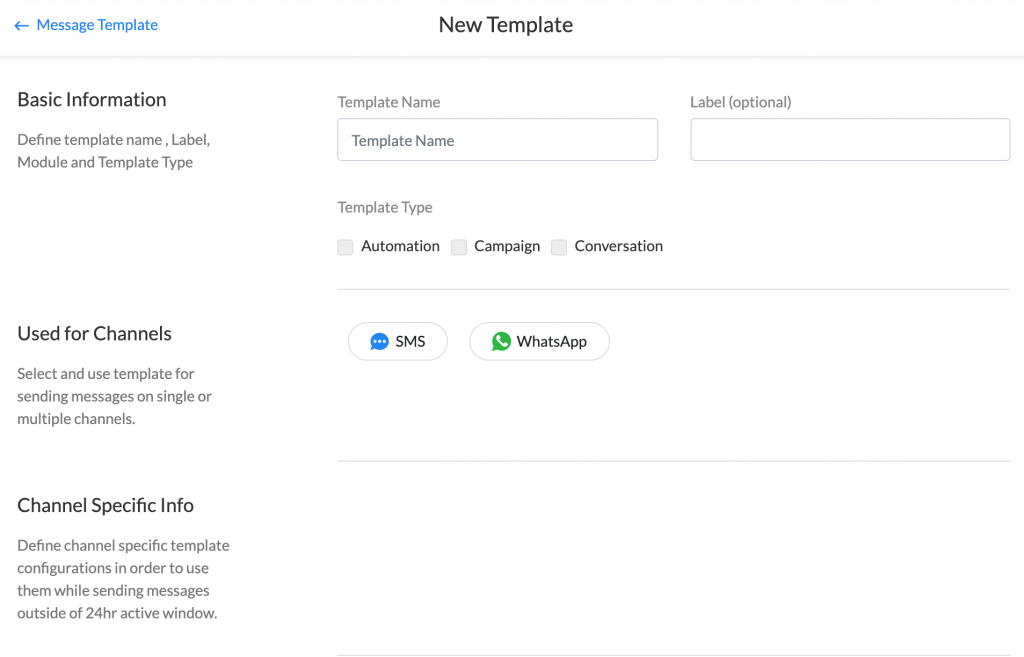Select the WhatsApp channel pill text

551,342
